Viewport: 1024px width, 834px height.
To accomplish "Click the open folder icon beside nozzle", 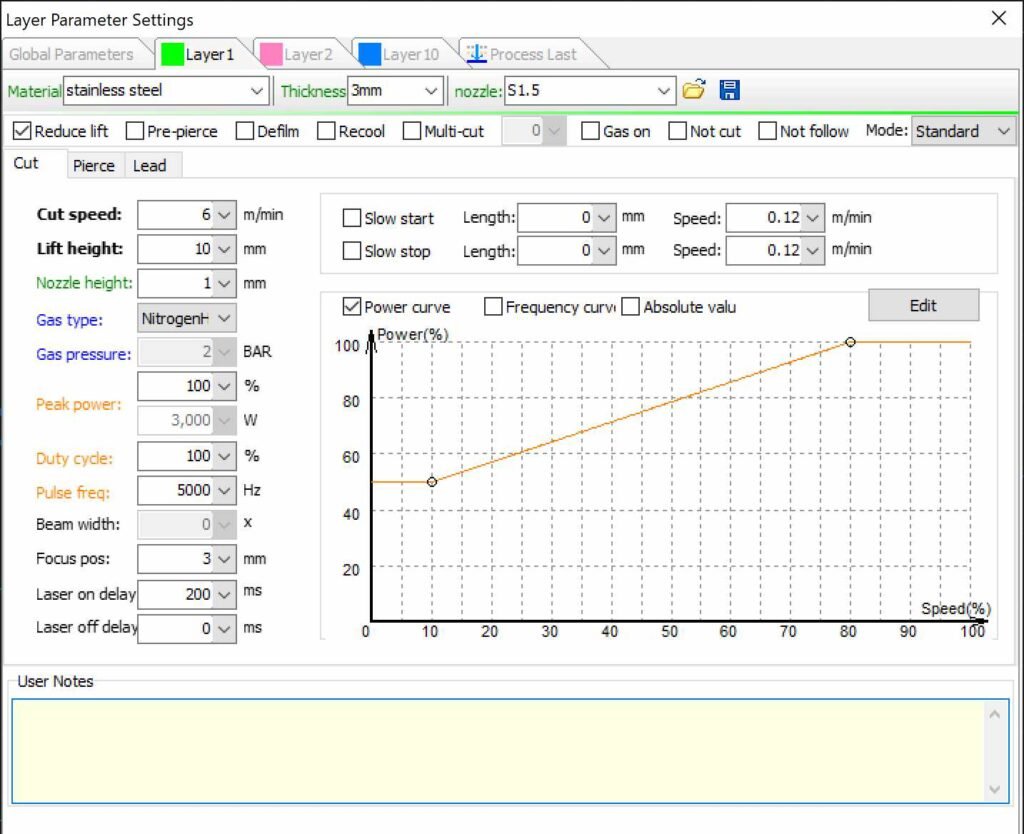I will click(693, 91).
